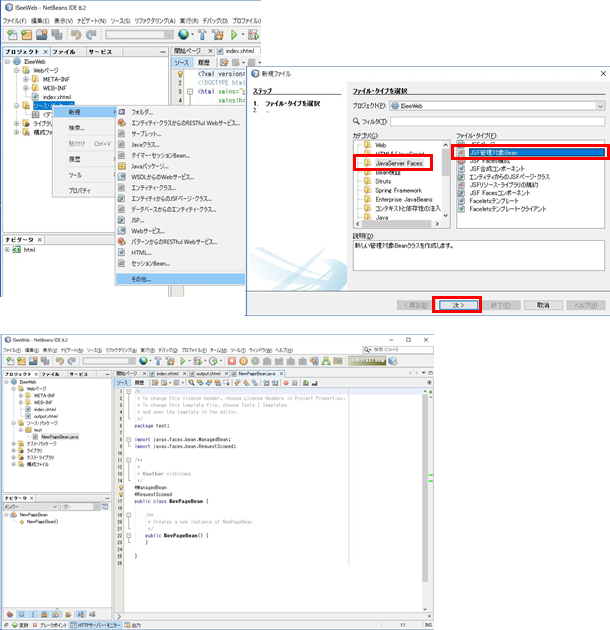Open NewPageBean.java editor tab

click(x=257, y=374)
